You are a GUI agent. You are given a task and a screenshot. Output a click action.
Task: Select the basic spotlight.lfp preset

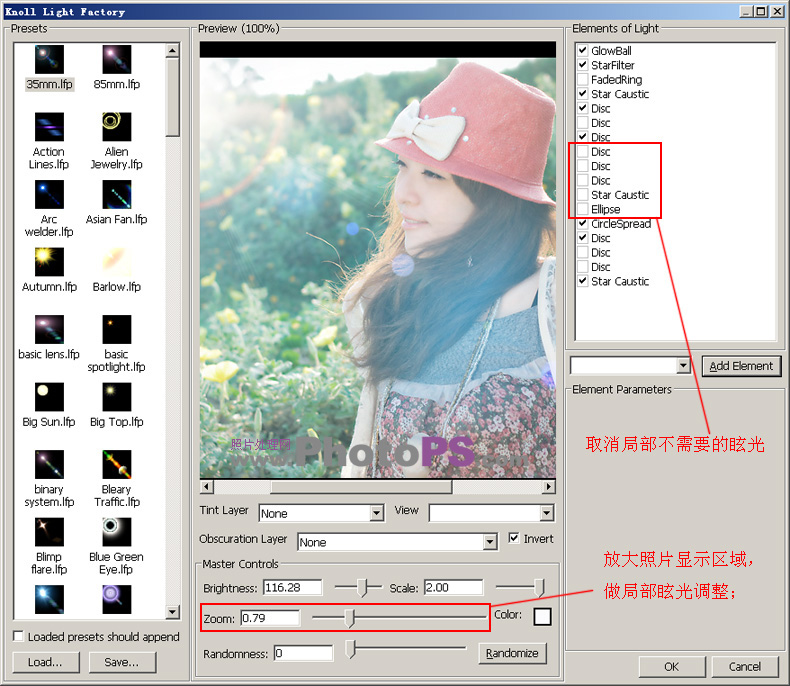pos(116,329)
